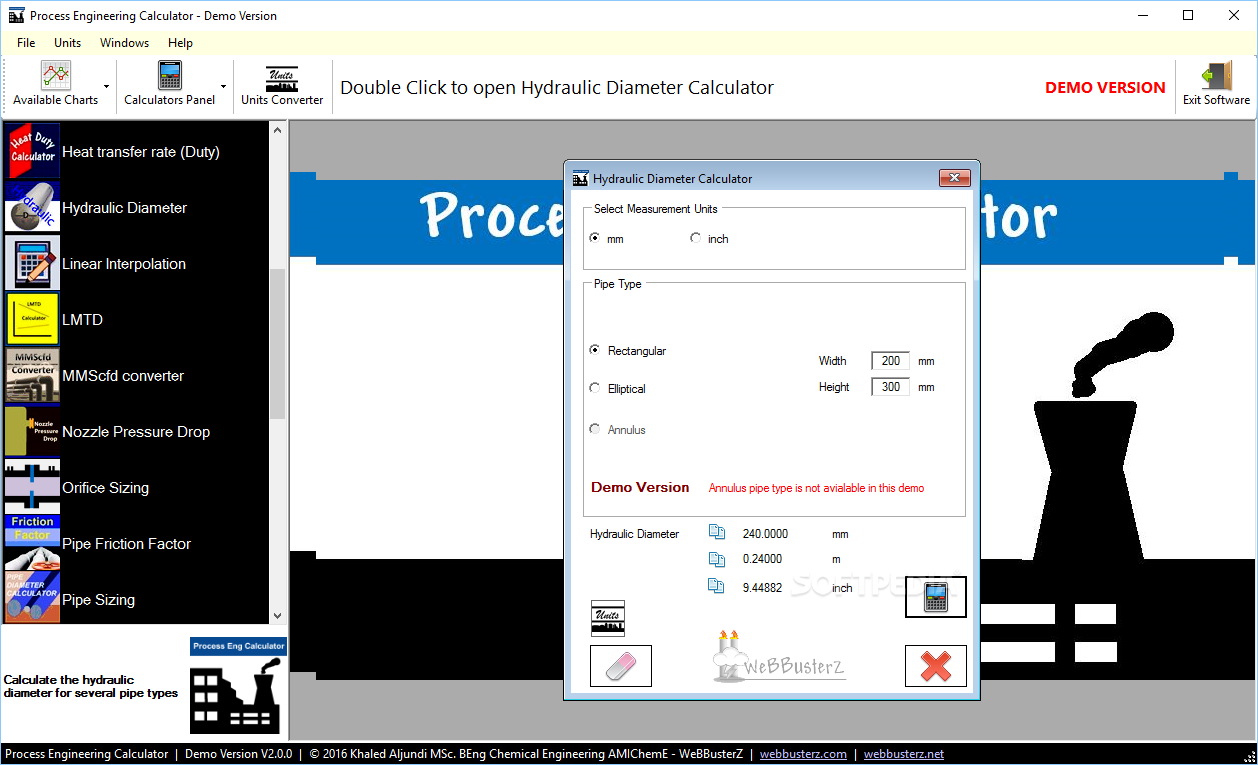Image resolution: width=1258 pixels, height=765 pixels.
Task: Select the MMScfd converter icon
Action: click(32, 375)
